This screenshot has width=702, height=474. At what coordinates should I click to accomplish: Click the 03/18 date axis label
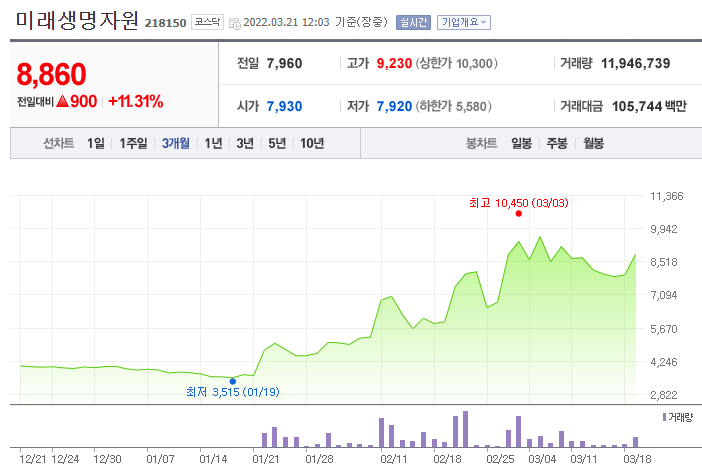click(x=638, y=459)
